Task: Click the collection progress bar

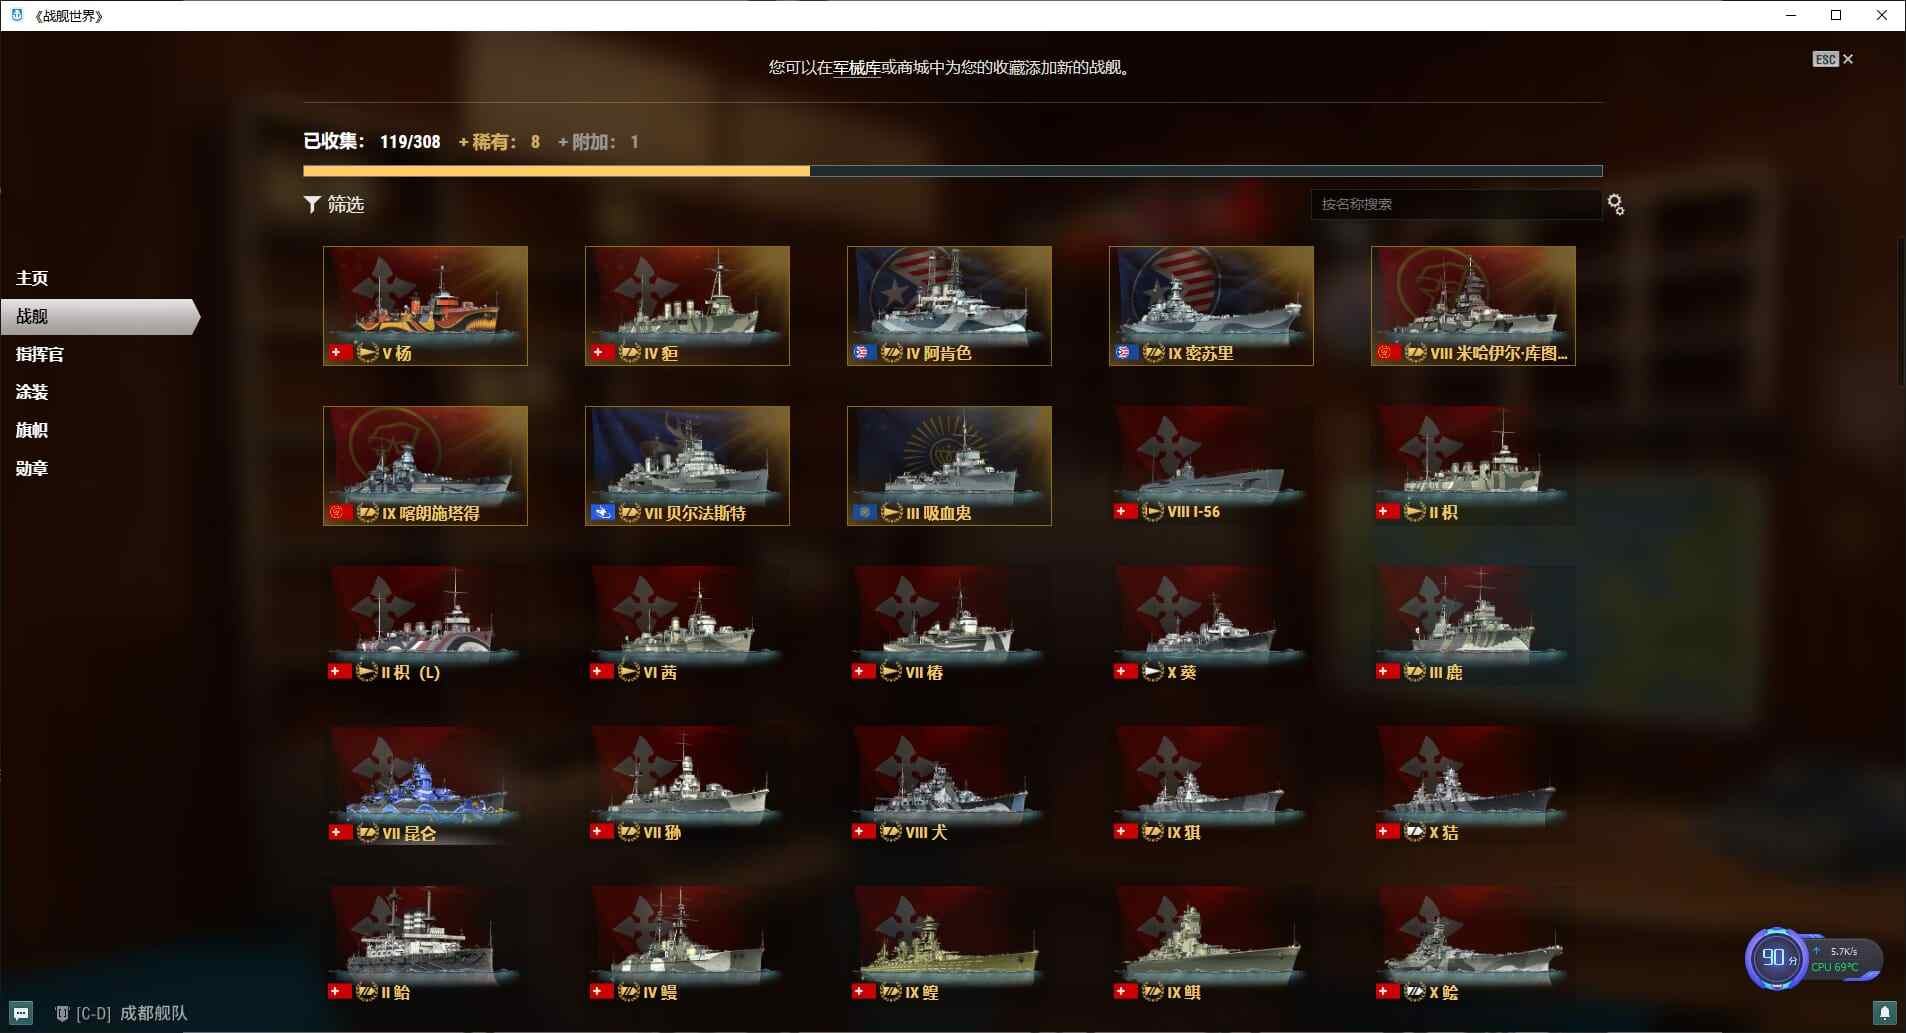Action: coord(953,171)
